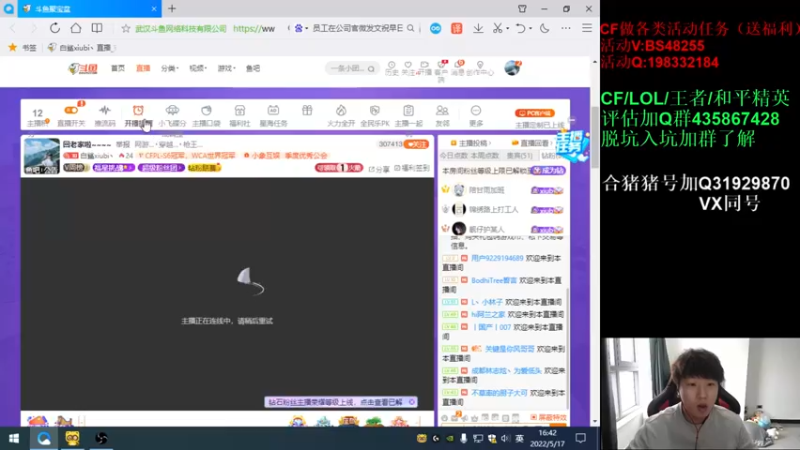Click the gift box toolbar icon

coord(307,110)
